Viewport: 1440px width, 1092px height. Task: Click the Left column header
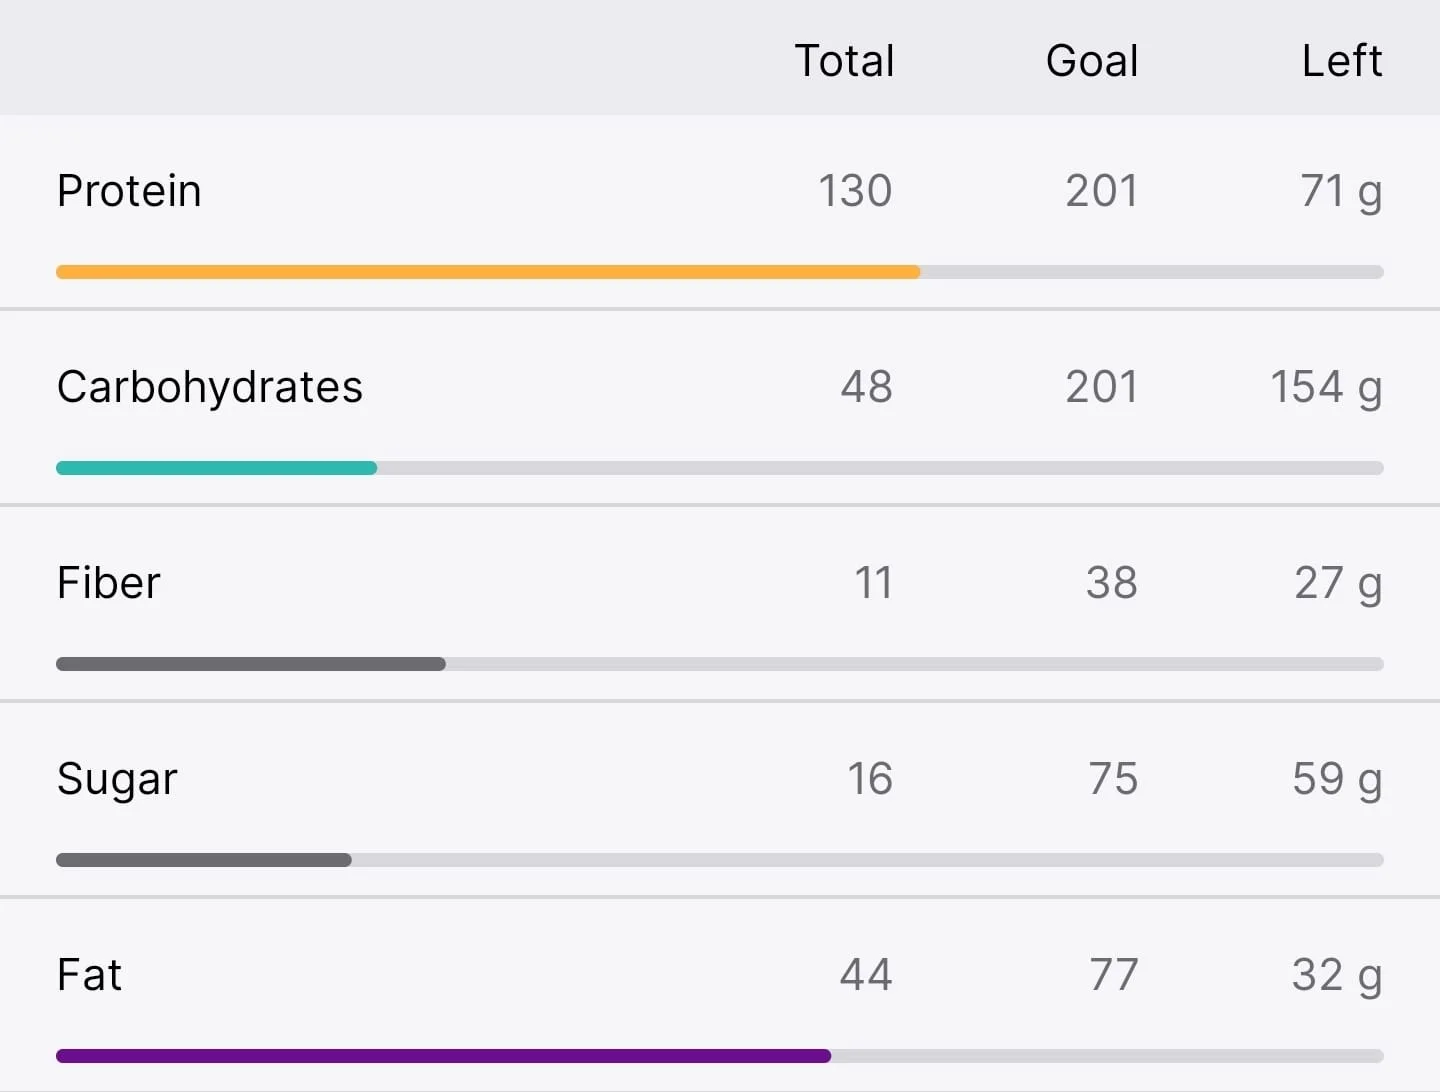tap(1342, 61)
